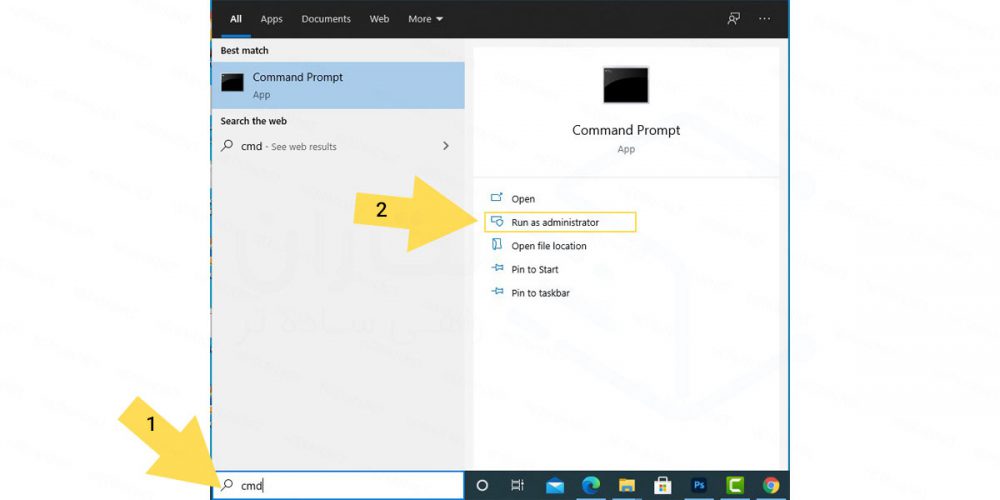Click the search magnifier in the search box
The width and height of the screenshot is (1000, 500).
click(226, 485)
